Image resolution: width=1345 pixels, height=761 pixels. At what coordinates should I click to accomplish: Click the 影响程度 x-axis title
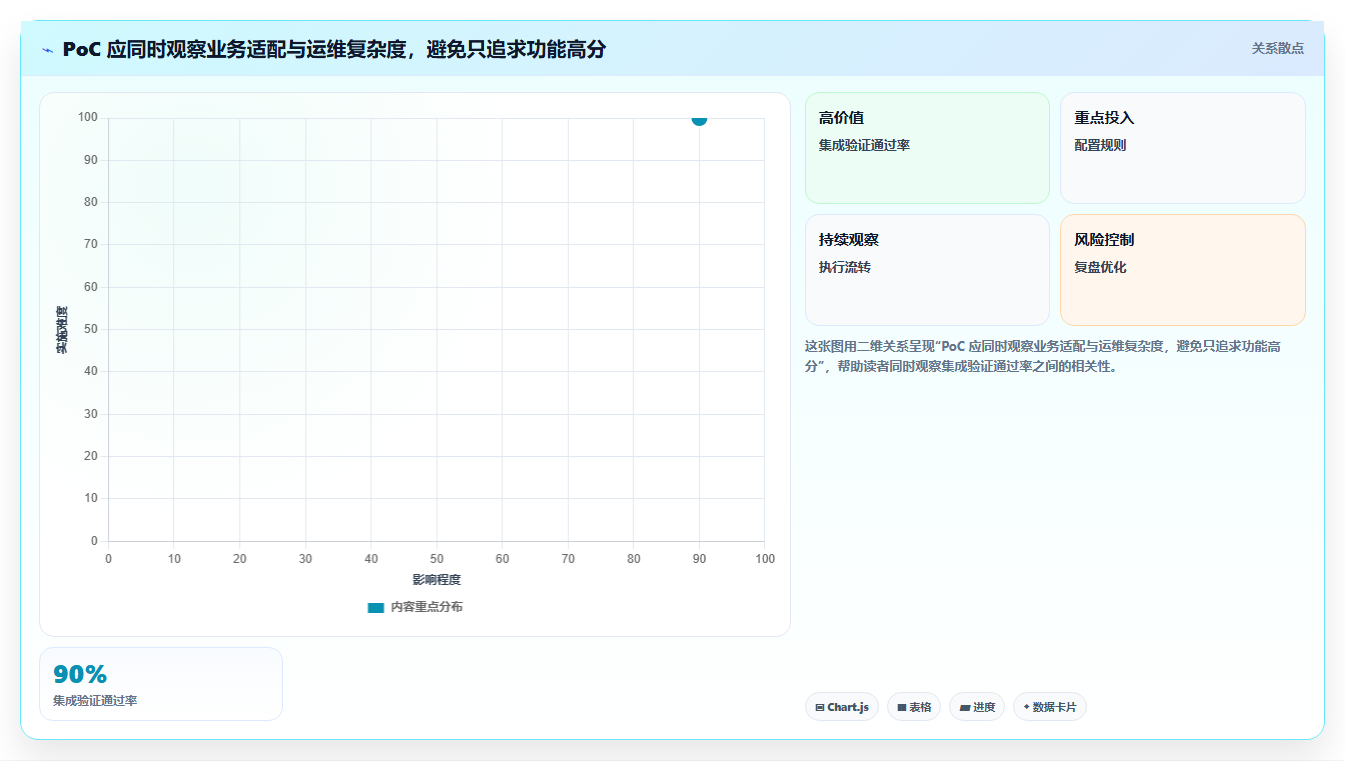pyautogui.click(x=437, y=580)
